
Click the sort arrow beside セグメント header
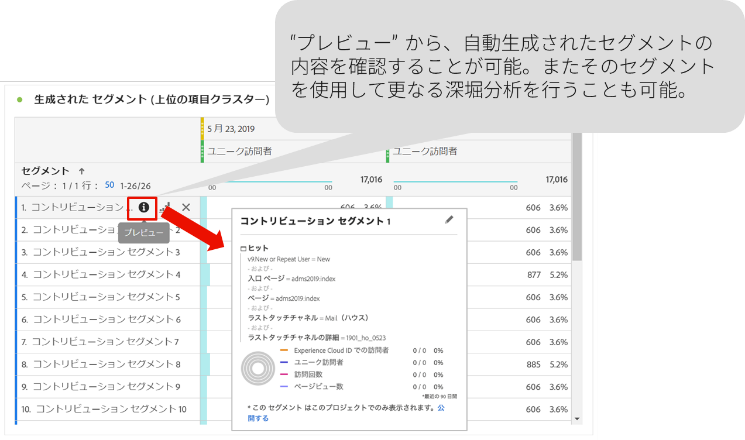click(x=82, y=171)
